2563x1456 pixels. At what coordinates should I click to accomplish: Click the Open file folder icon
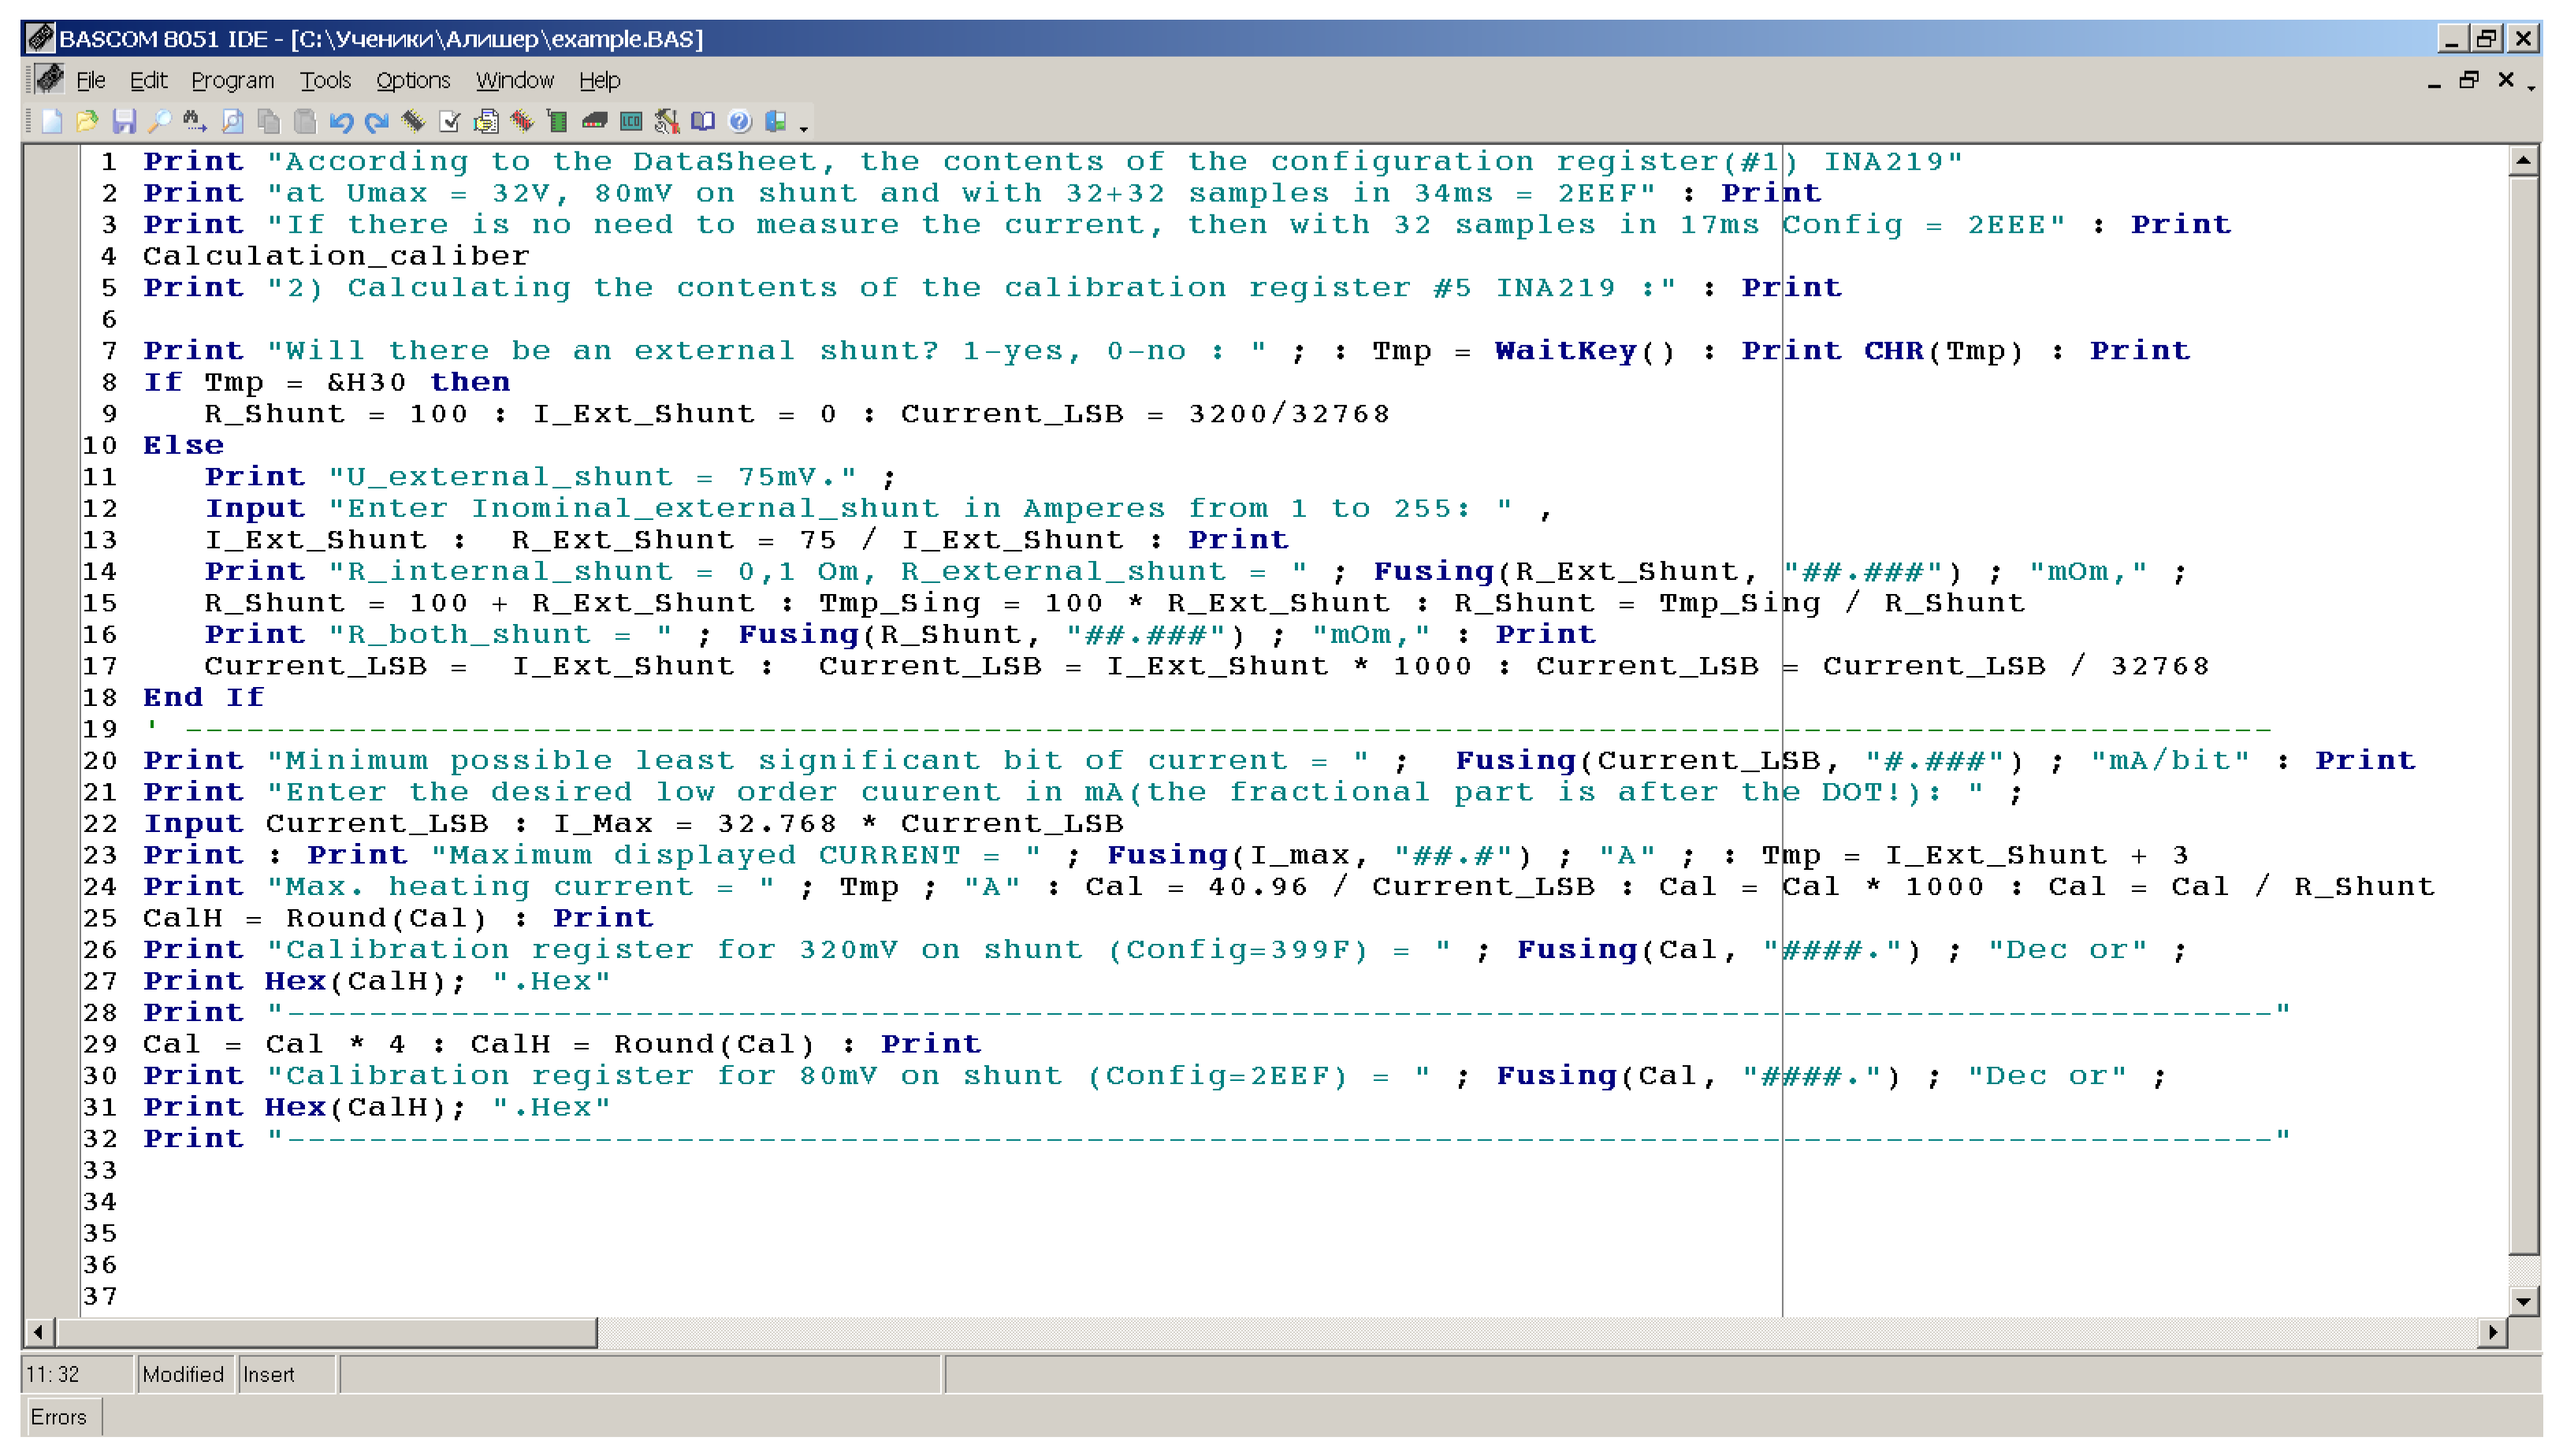[x=87, y=122]
